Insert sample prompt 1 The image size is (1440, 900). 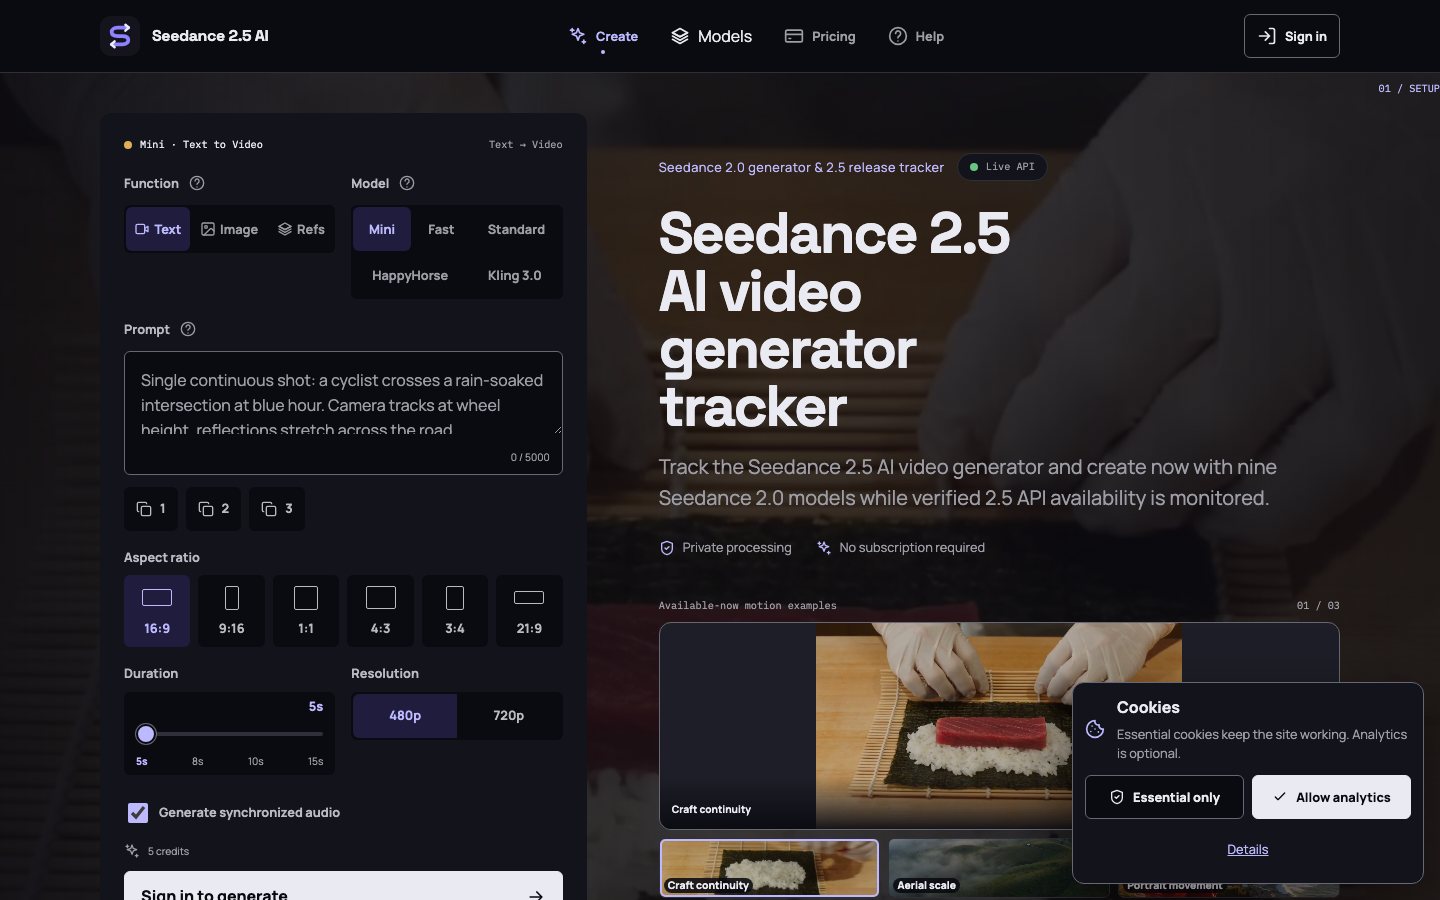[x=151, y=509]
